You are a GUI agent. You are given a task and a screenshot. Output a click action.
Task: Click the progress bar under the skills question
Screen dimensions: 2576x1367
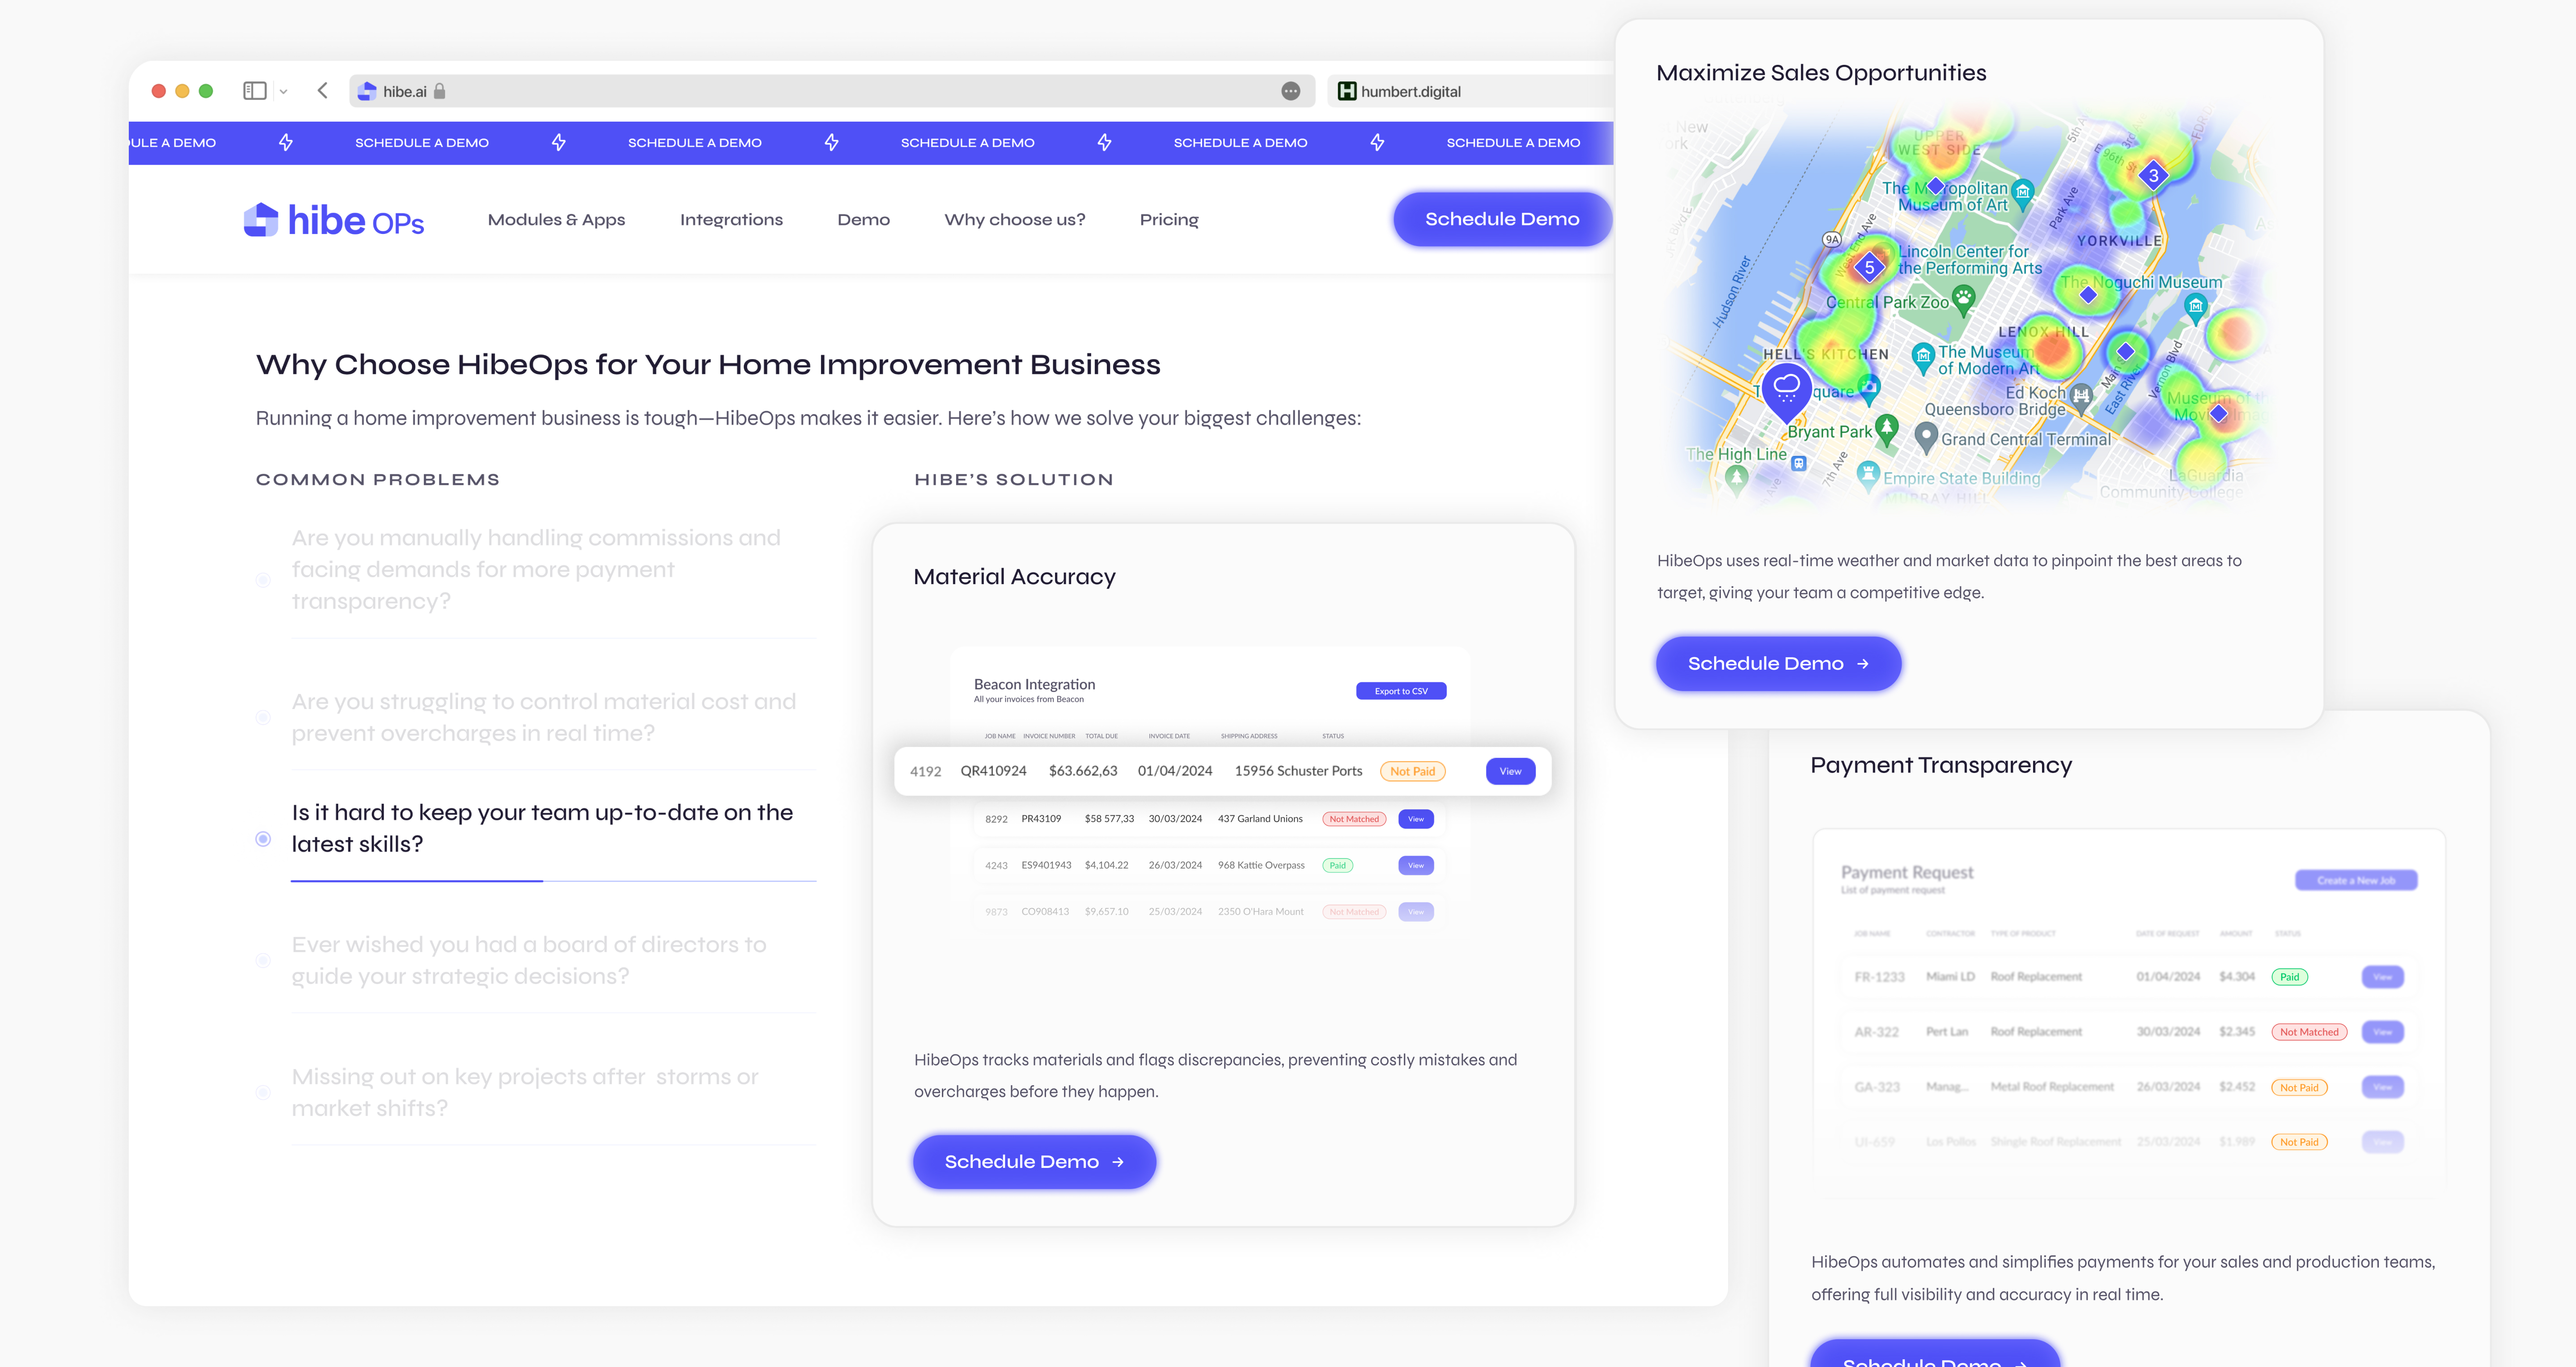pyautogui.click(x=553, y=881)
